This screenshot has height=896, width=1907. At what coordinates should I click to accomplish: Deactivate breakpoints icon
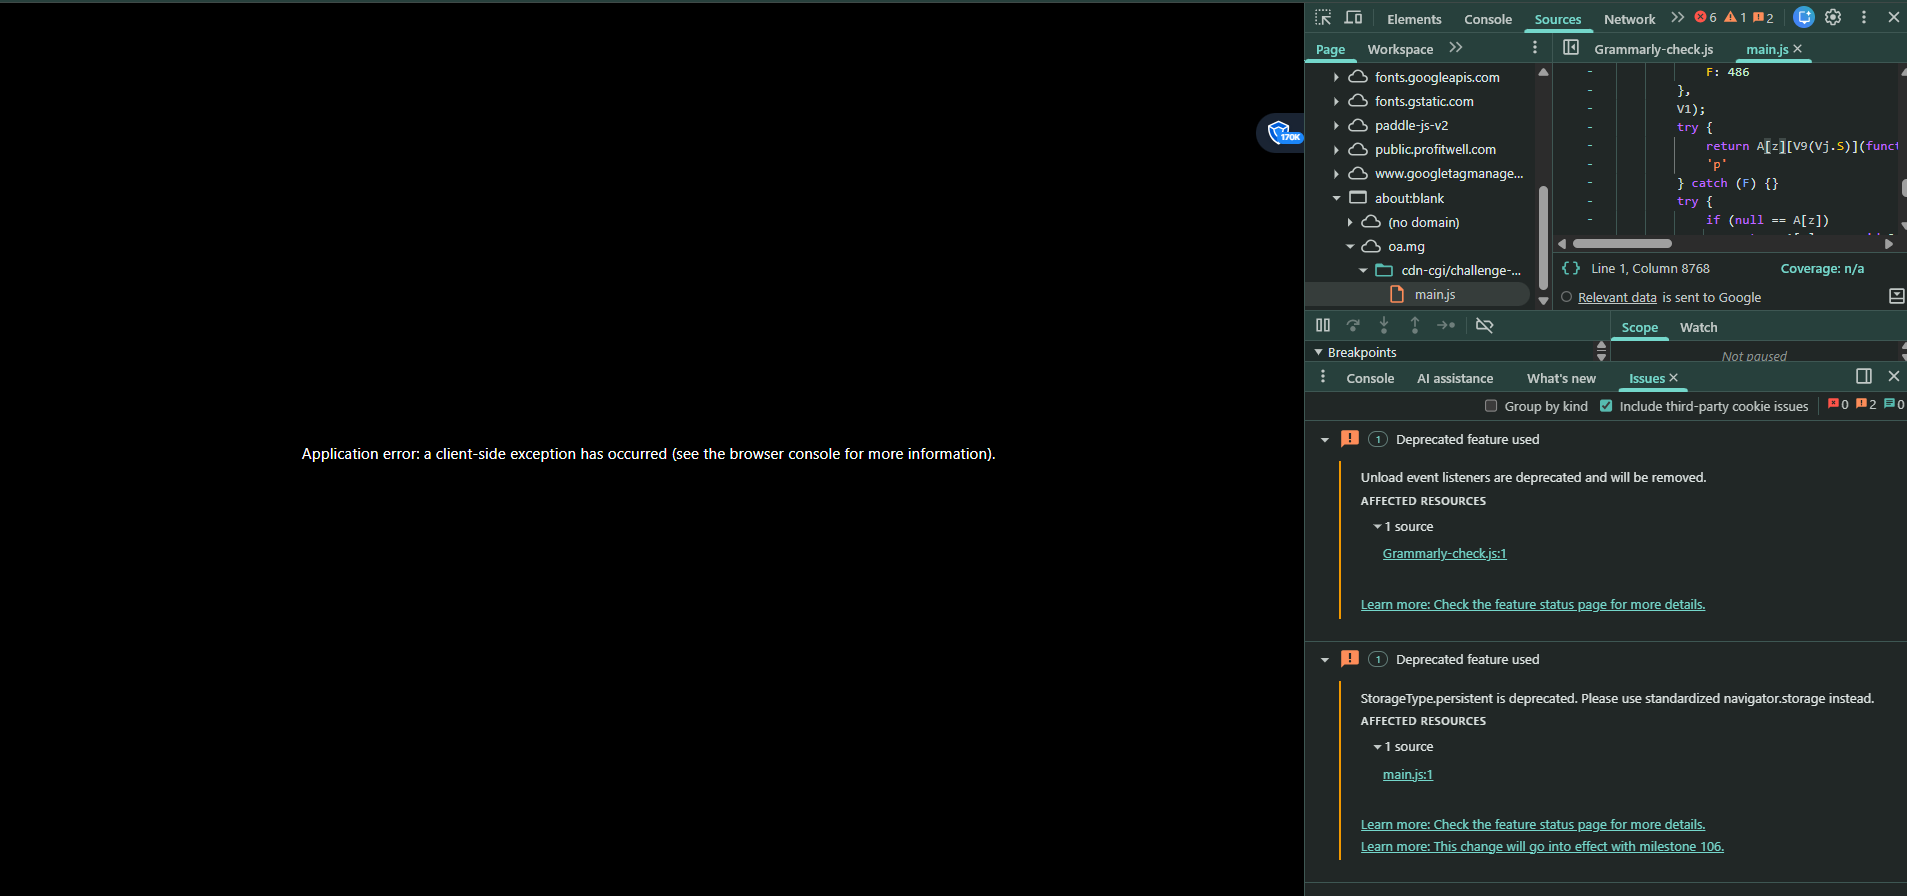[1484, 325]
